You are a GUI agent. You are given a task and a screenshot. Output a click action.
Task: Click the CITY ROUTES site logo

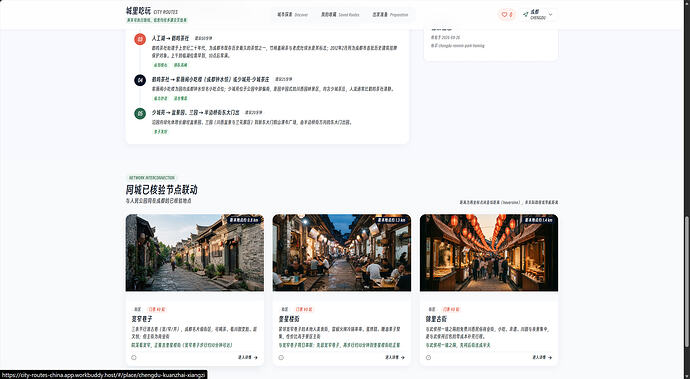(152, 11)
